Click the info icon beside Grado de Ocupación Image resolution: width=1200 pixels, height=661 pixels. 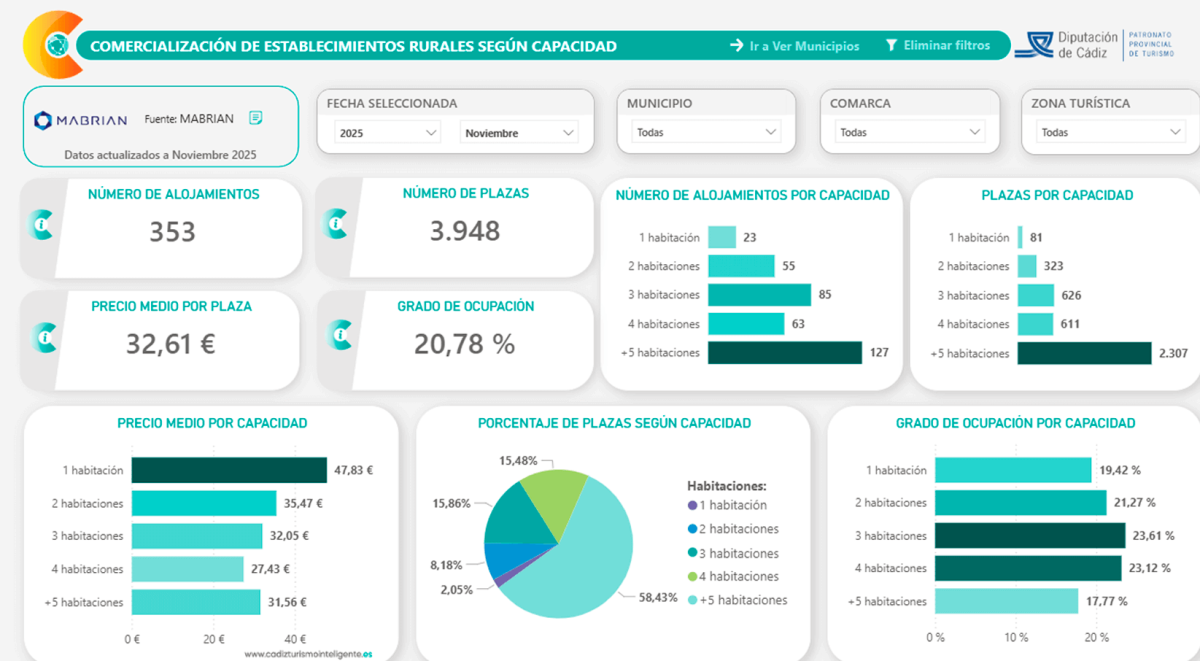click(340, 337)
